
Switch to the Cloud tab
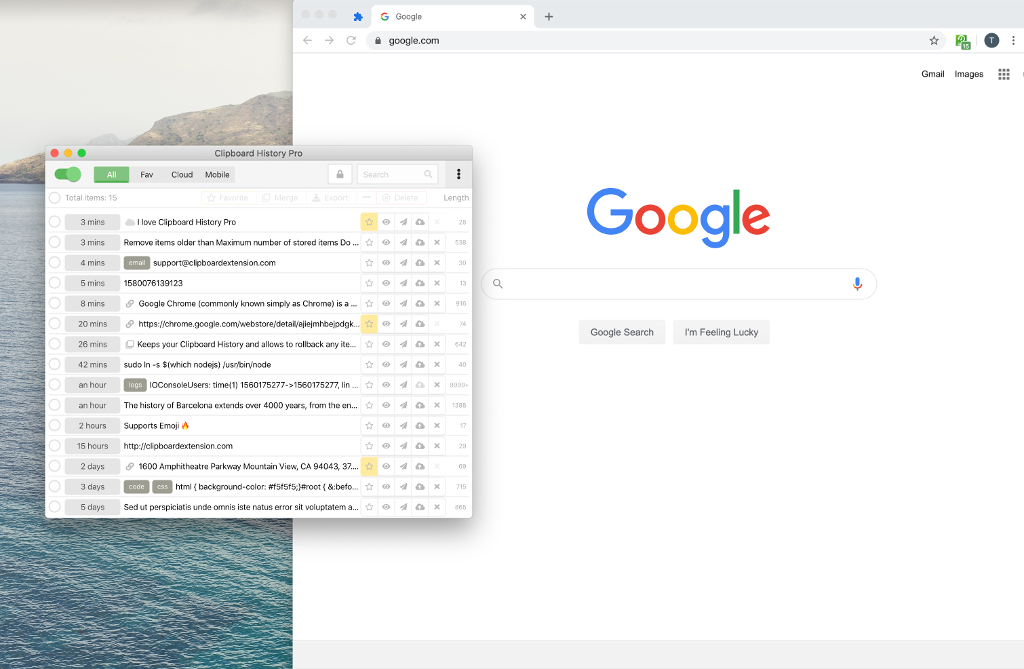pyautogui.click(x=182, y=174)
